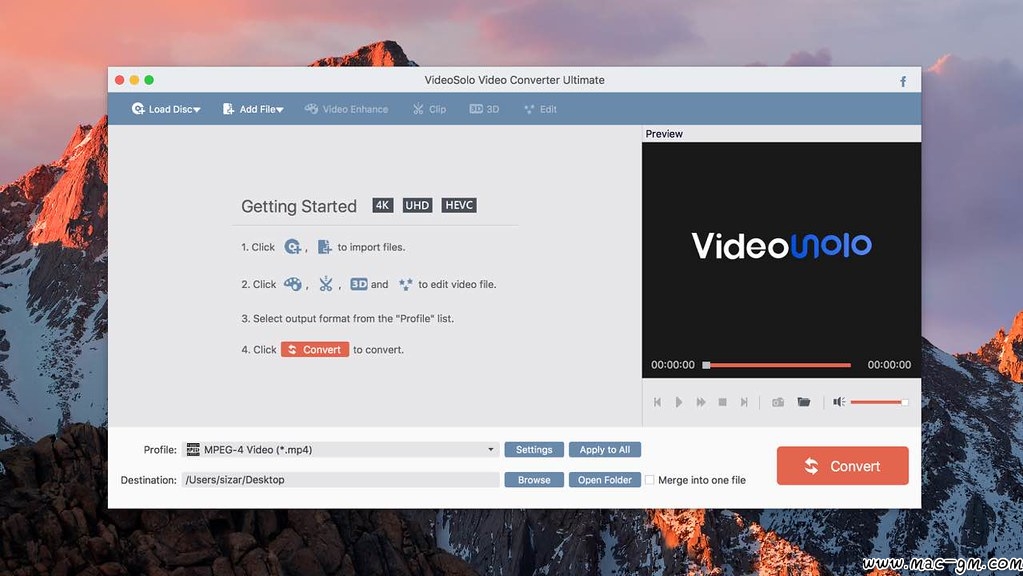Open profile Settings
Viewport: 1023px width, 576px height.
[x=534, y=449]
